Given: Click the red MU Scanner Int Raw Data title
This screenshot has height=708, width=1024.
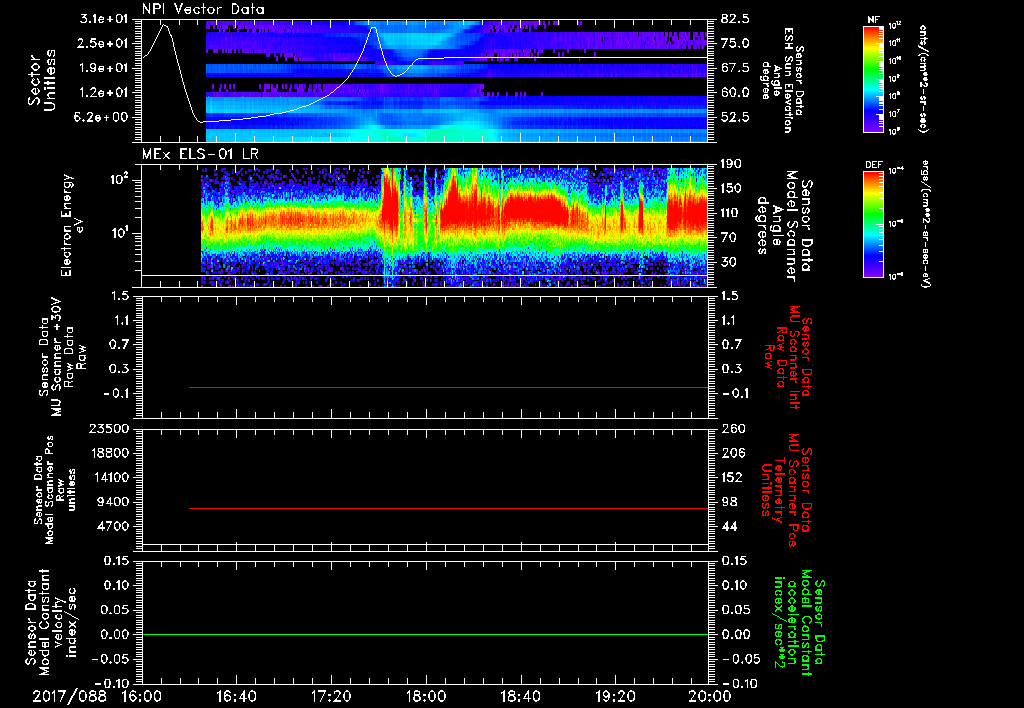Looking at the screenshot, I should (x=788, y=357).
